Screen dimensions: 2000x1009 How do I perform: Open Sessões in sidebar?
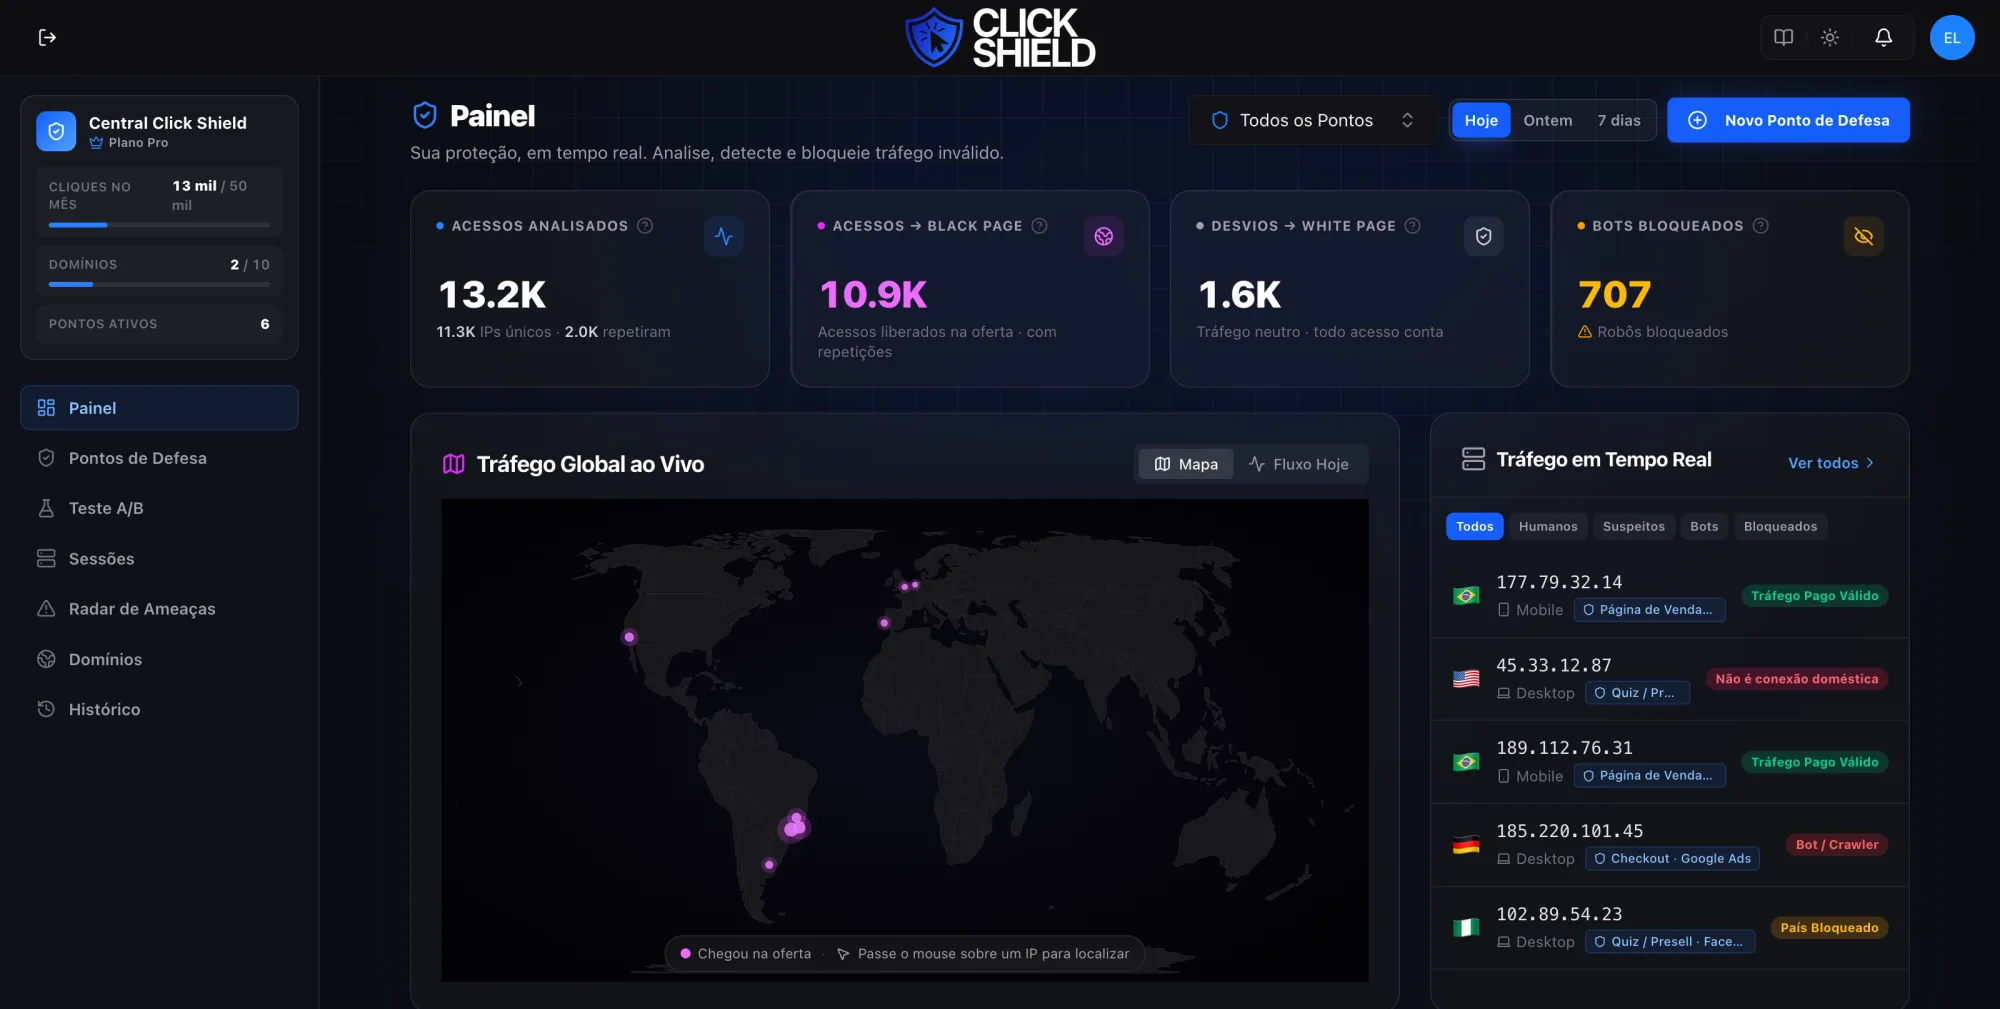tap(159, 559)
